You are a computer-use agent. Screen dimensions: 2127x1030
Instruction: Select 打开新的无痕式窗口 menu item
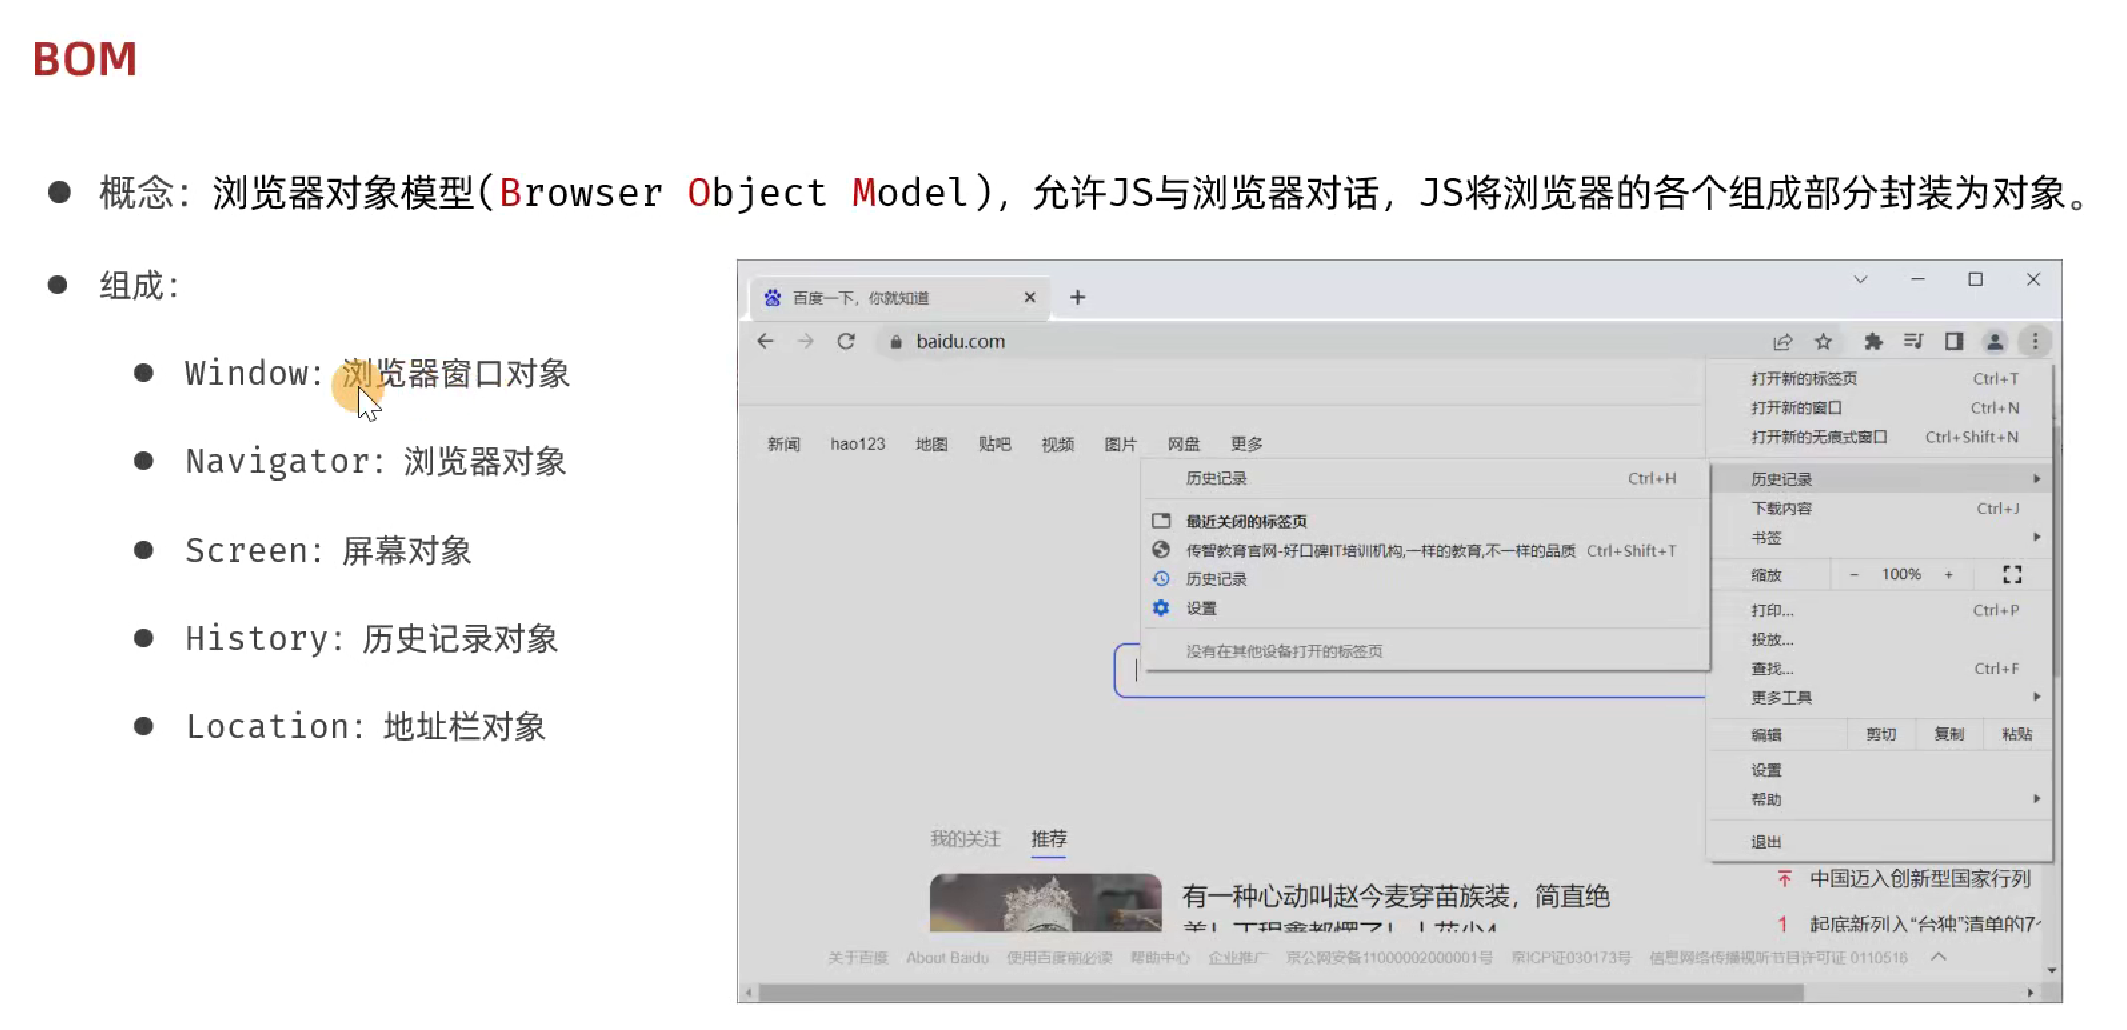click(1818, 437)
